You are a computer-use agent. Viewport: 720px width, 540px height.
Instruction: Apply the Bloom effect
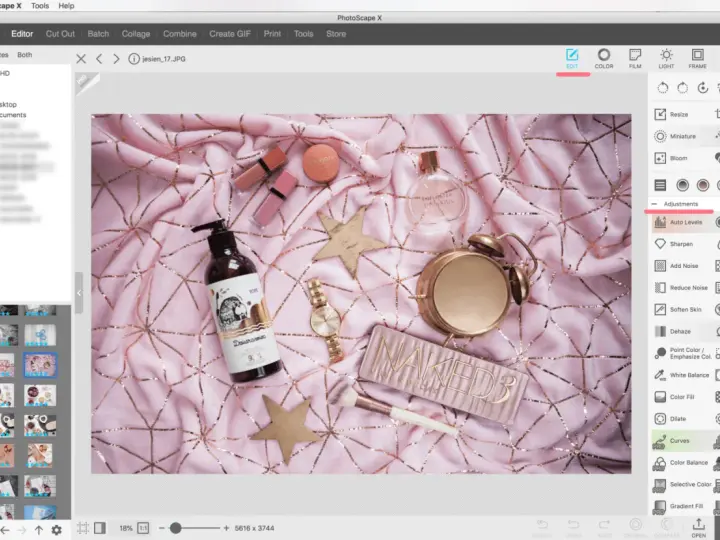pos(670,158)
